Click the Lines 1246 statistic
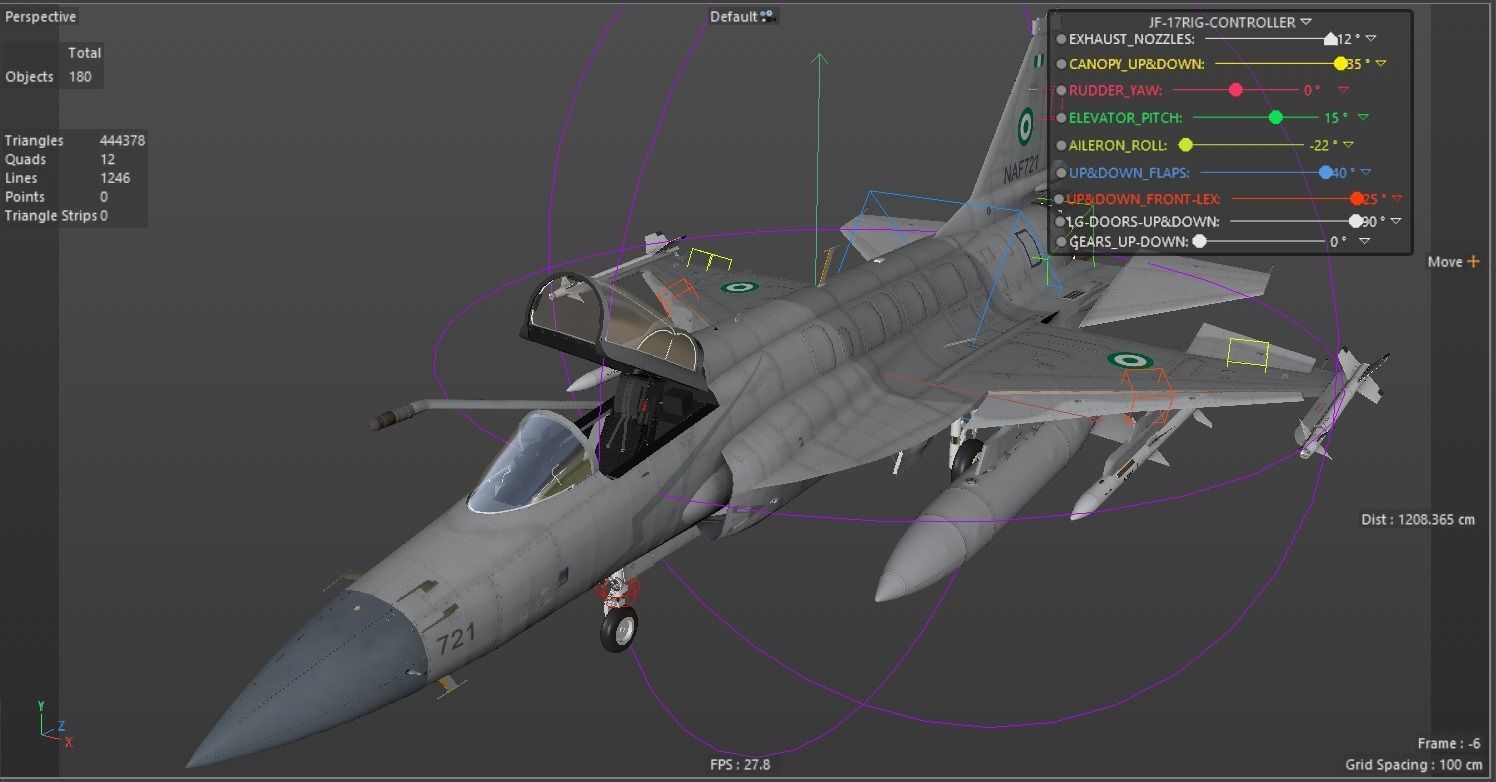This screenshot has height=782, width=1496. [68, 178]
